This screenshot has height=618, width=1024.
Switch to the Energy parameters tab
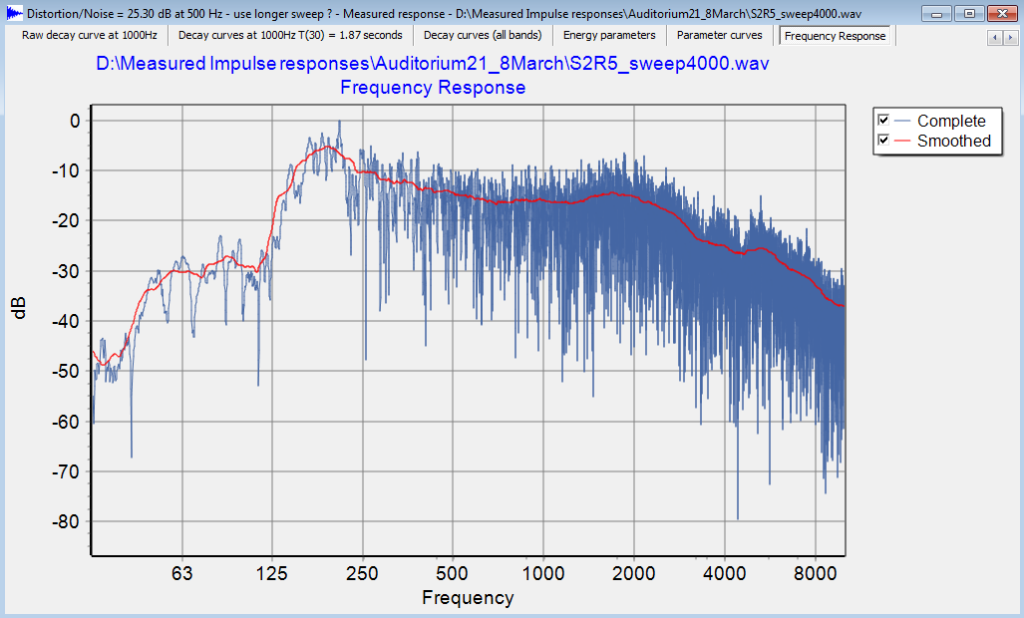tap(609, 35)
